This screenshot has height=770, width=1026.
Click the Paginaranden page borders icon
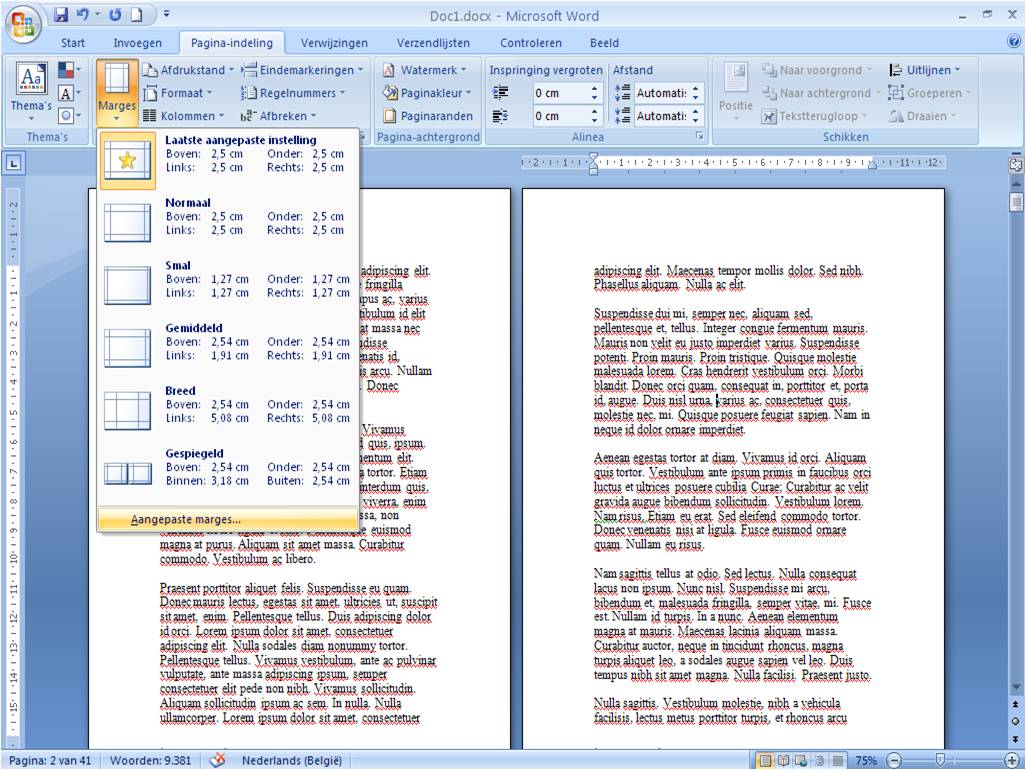tap(390, 116)
